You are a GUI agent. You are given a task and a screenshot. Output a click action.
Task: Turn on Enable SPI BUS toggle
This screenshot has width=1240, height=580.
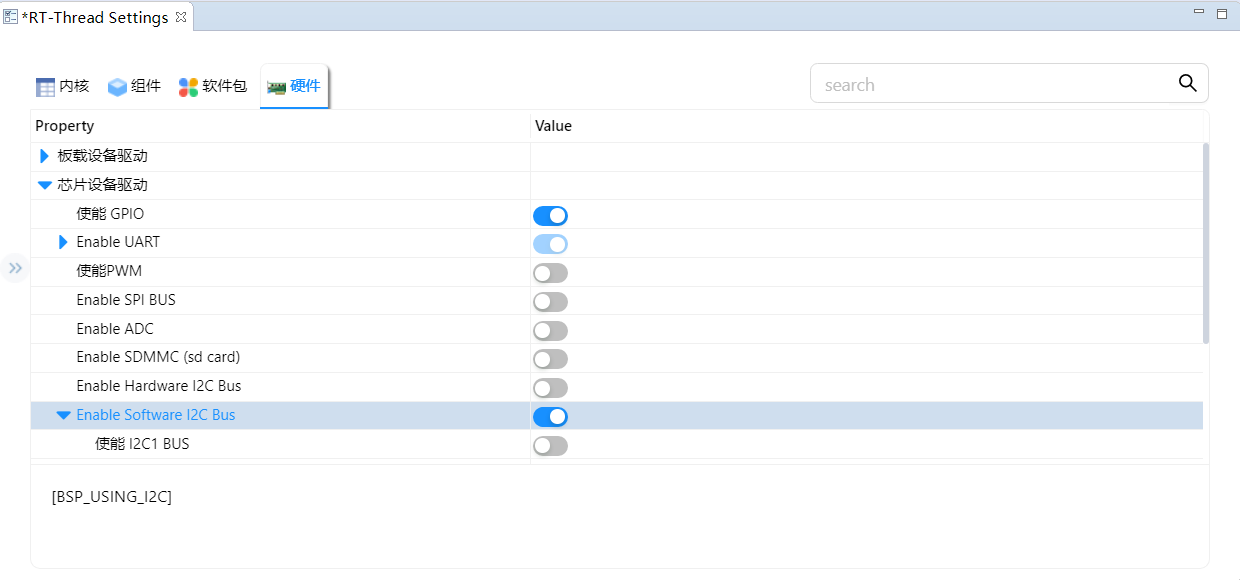pos(550,302)
